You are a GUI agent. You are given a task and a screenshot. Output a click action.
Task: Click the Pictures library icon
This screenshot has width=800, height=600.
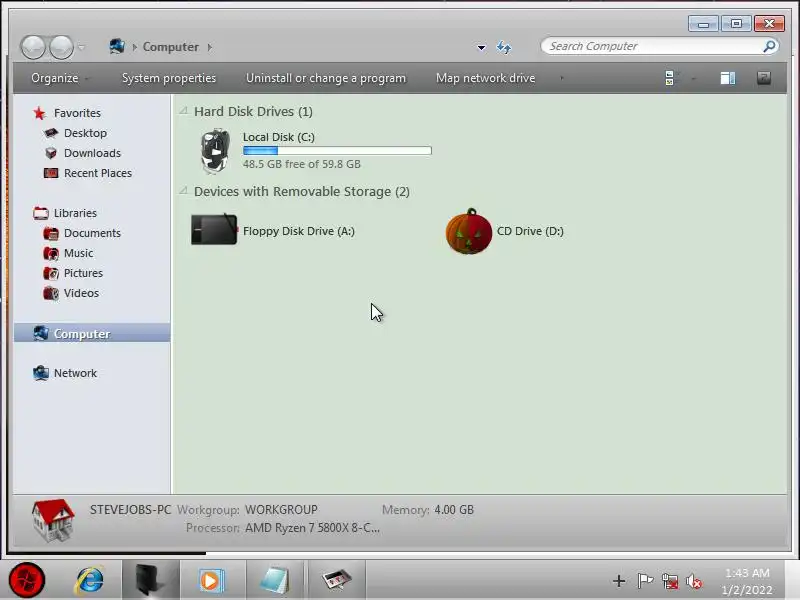pos(51,273)
